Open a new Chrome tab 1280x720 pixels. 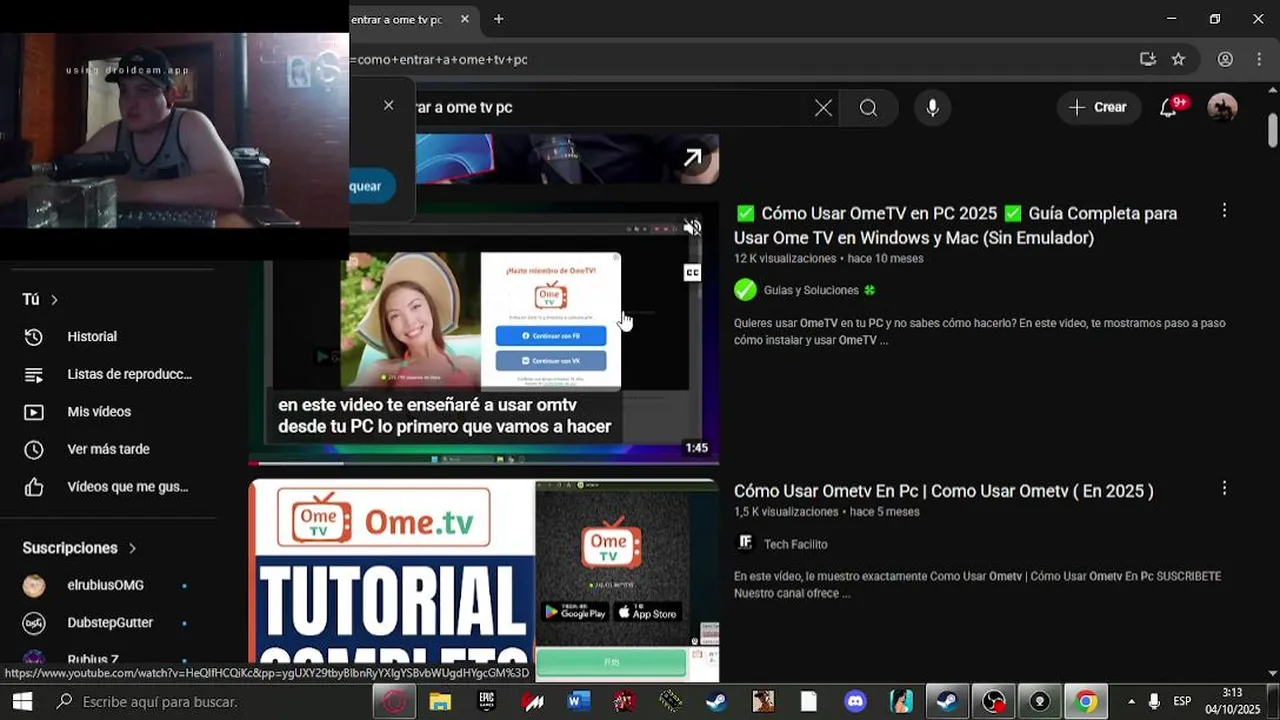pos(498,19)
